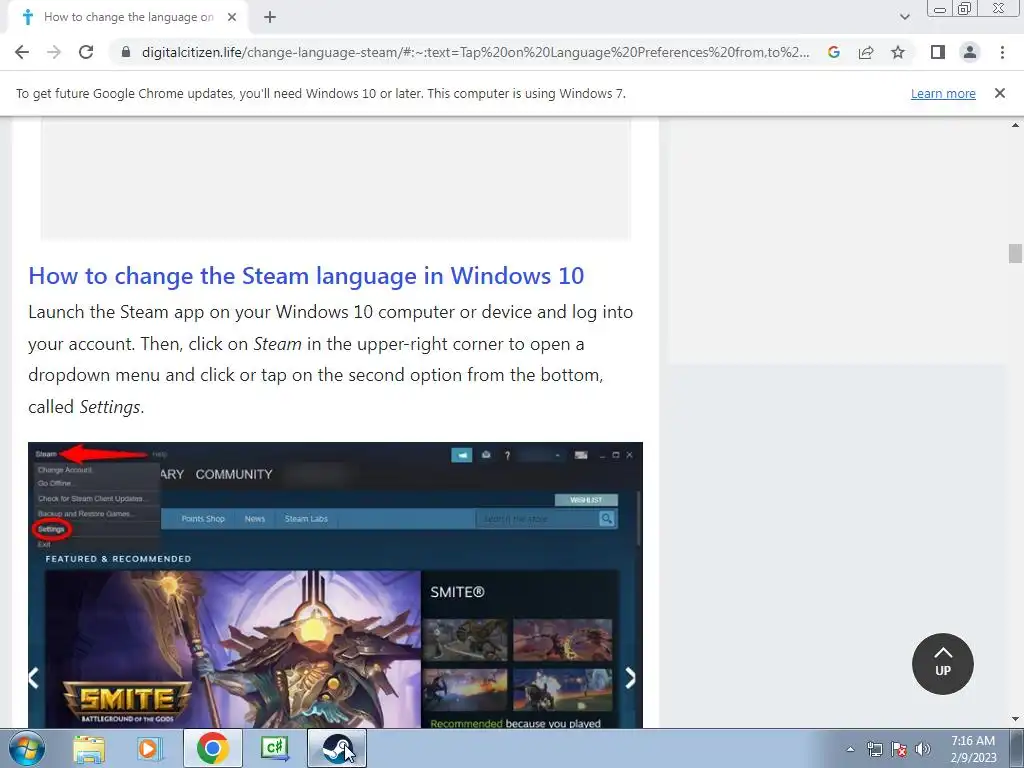
Task: Reload the current page
Action: tap(86, 52)
